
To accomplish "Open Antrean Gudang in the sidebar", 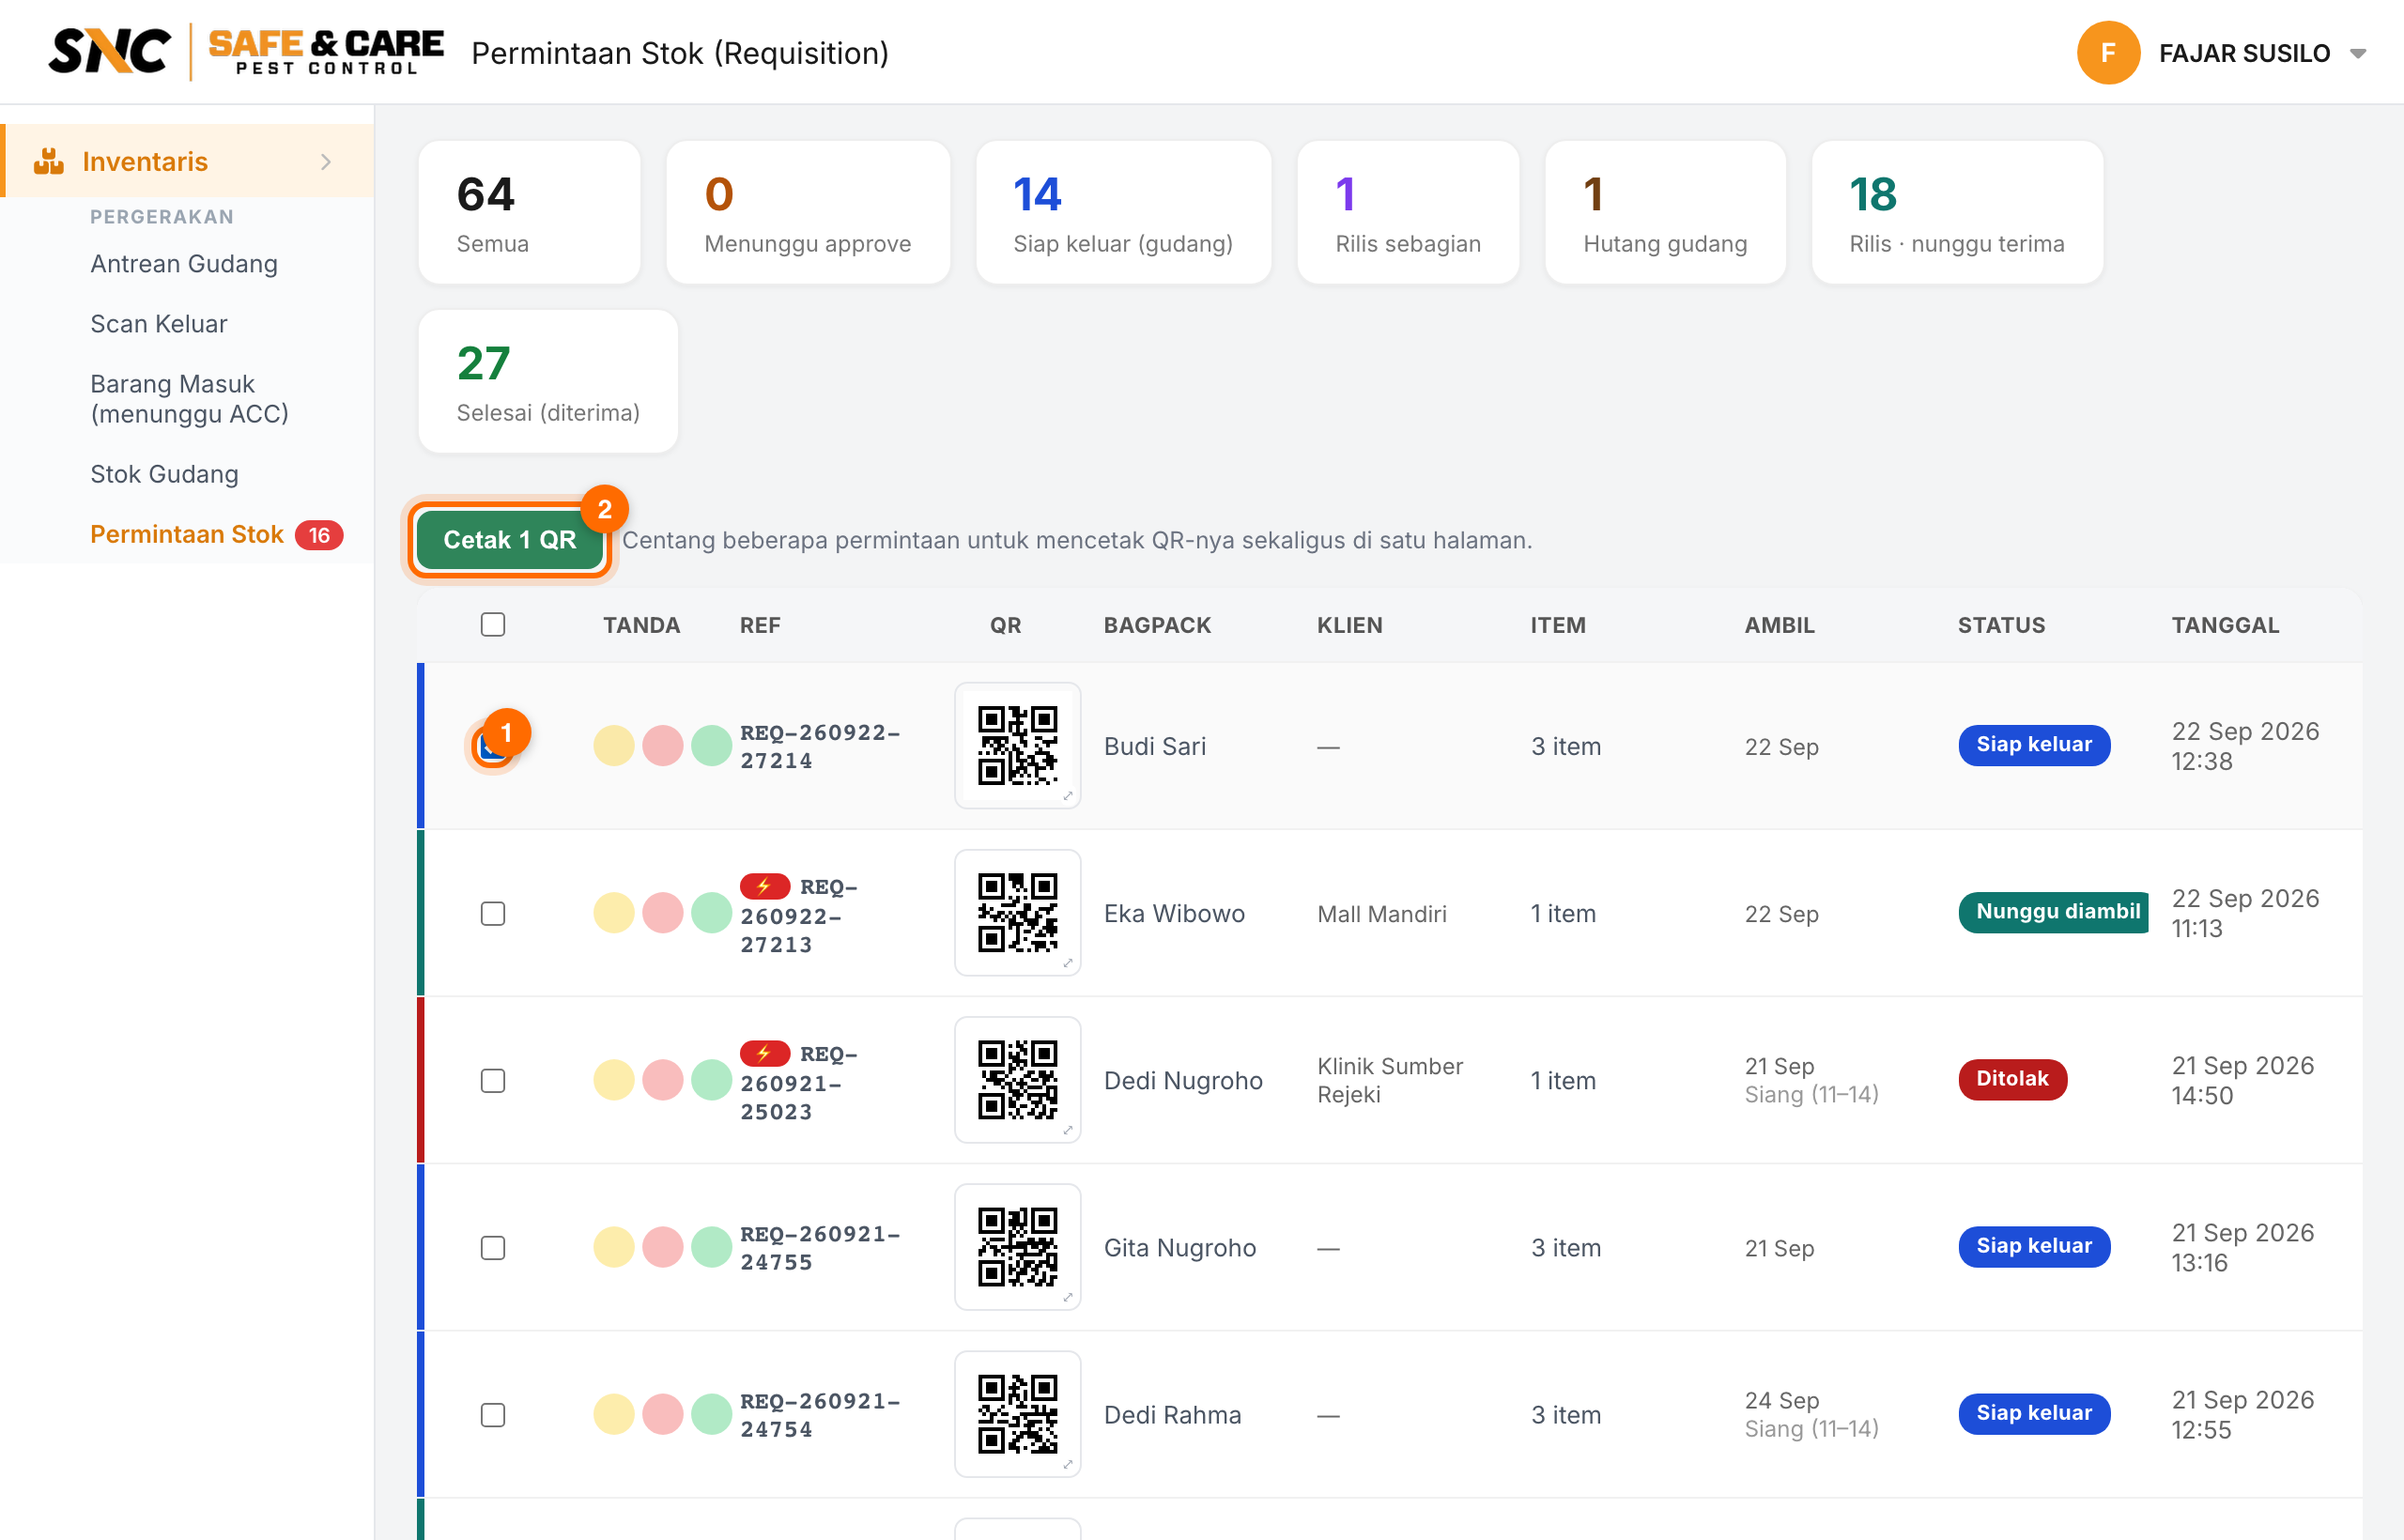I will [184, 264].
